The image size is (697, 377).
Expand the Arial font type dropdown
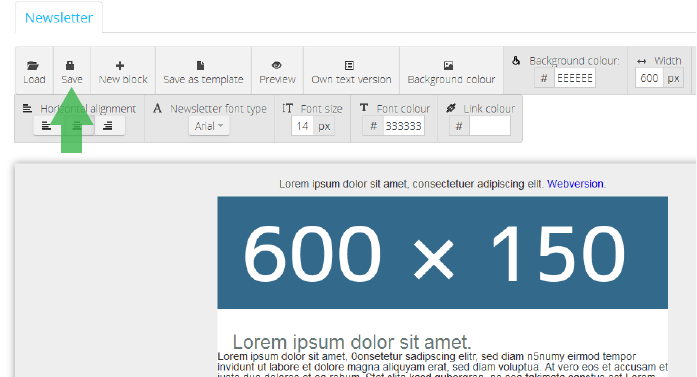(x=209, y=126)
